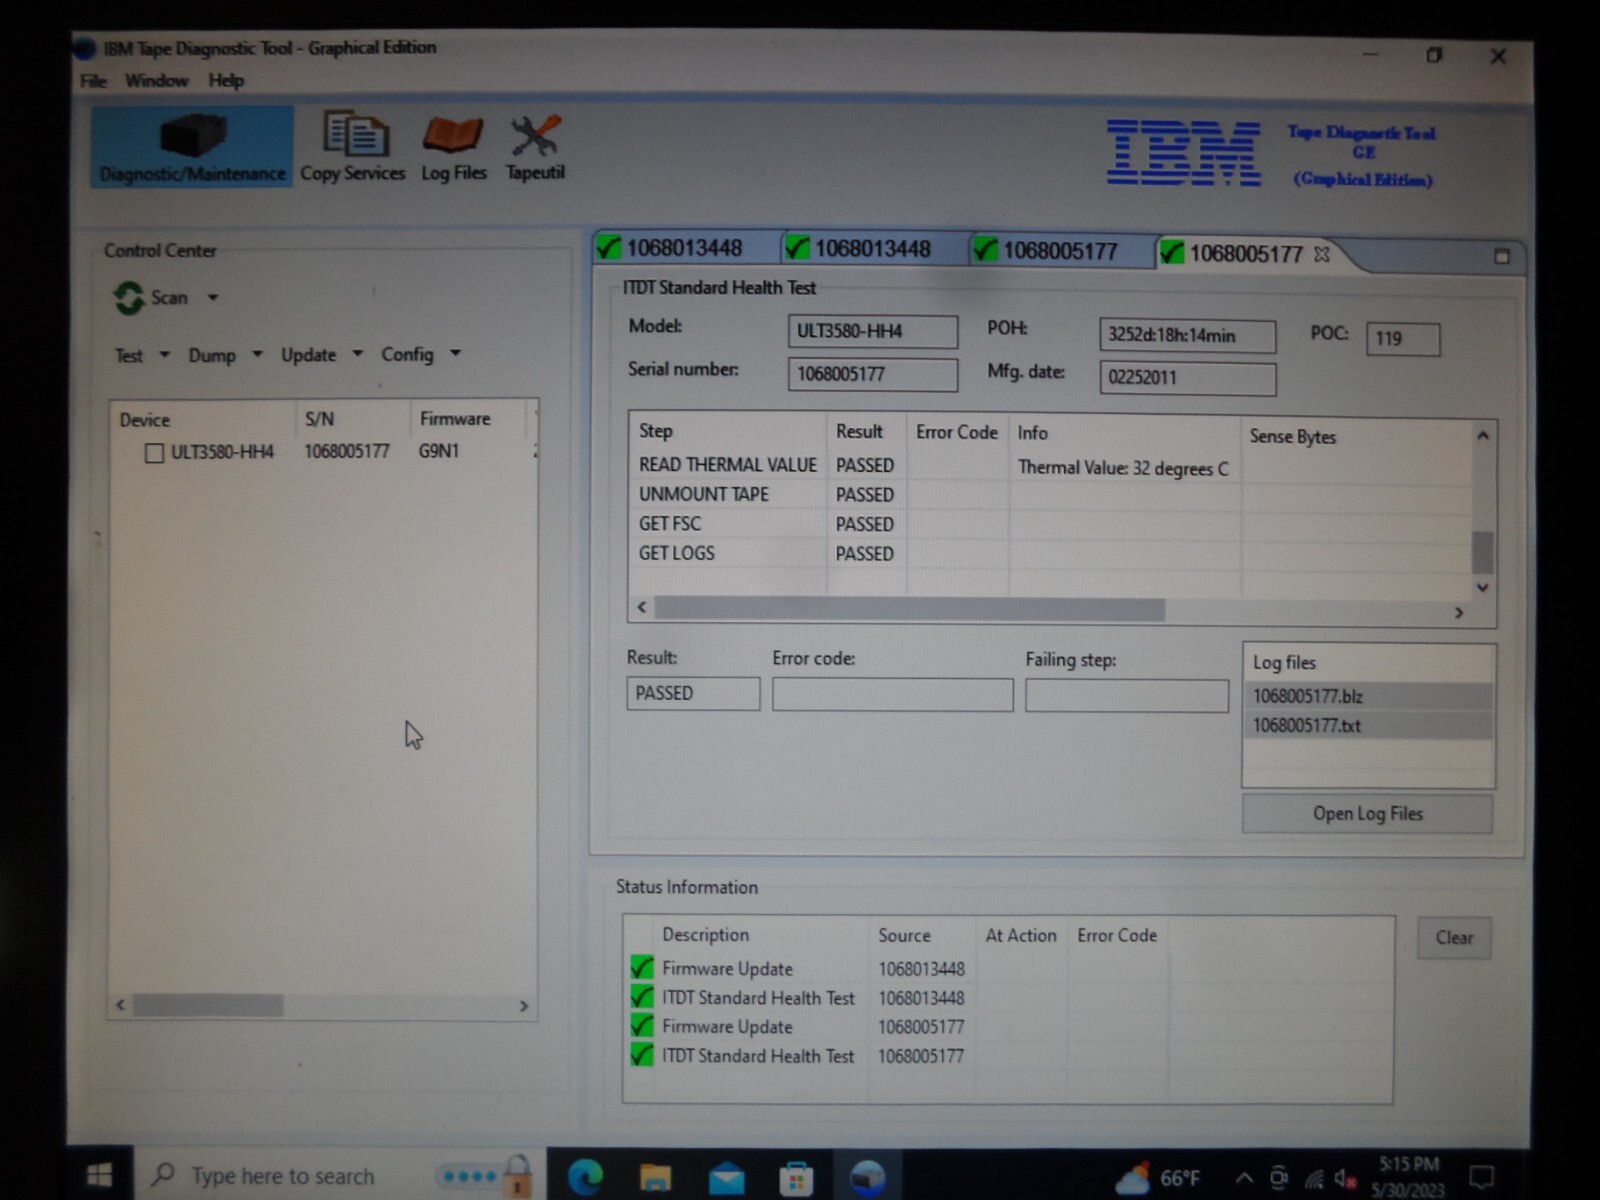Open network status tray icon
The height and width of the screenshot is (1200, 1600).
coord(1314,1179)
